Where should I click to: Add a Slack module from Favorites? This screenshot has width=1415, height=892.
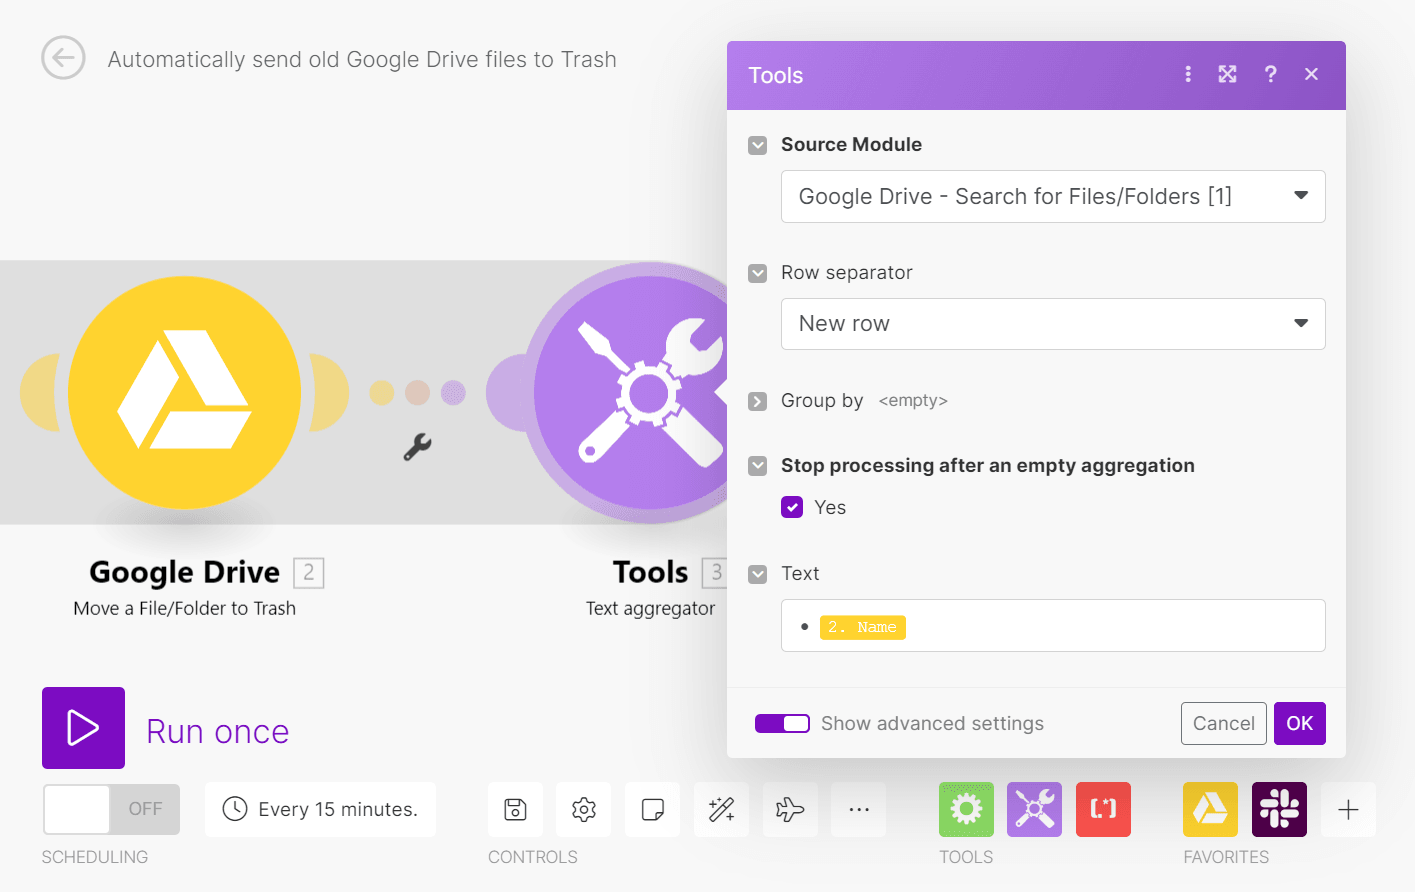coord(1279,809)
